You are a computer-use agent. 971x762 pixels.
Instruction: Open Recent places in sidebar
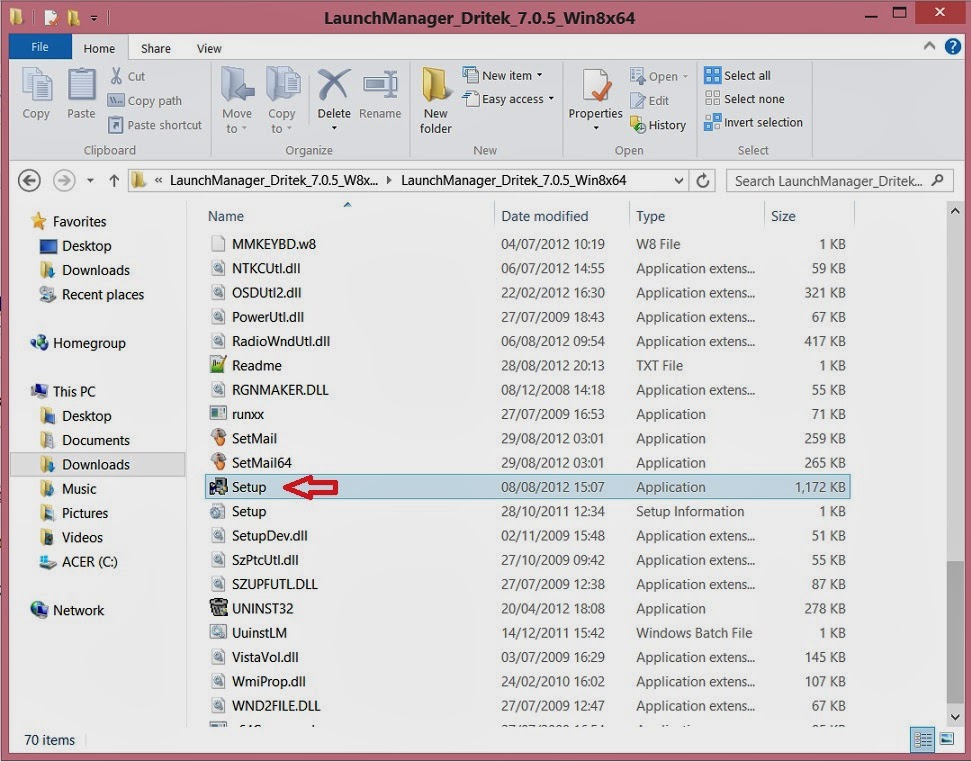coord(92,295)
